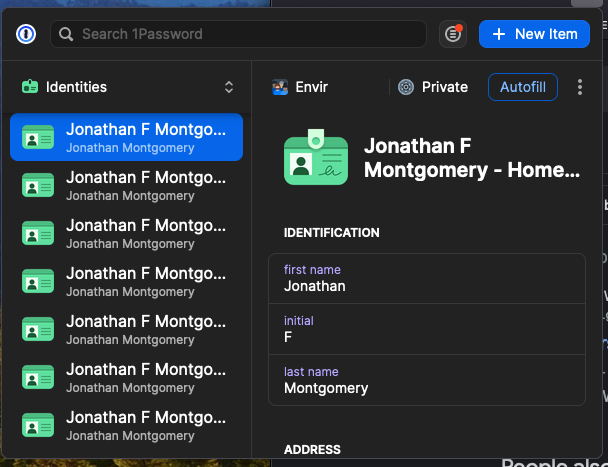Click the 'last name' field label
The height and width of the screenshot is (467, 608).
pyautogui.click(x=311, y=372)
